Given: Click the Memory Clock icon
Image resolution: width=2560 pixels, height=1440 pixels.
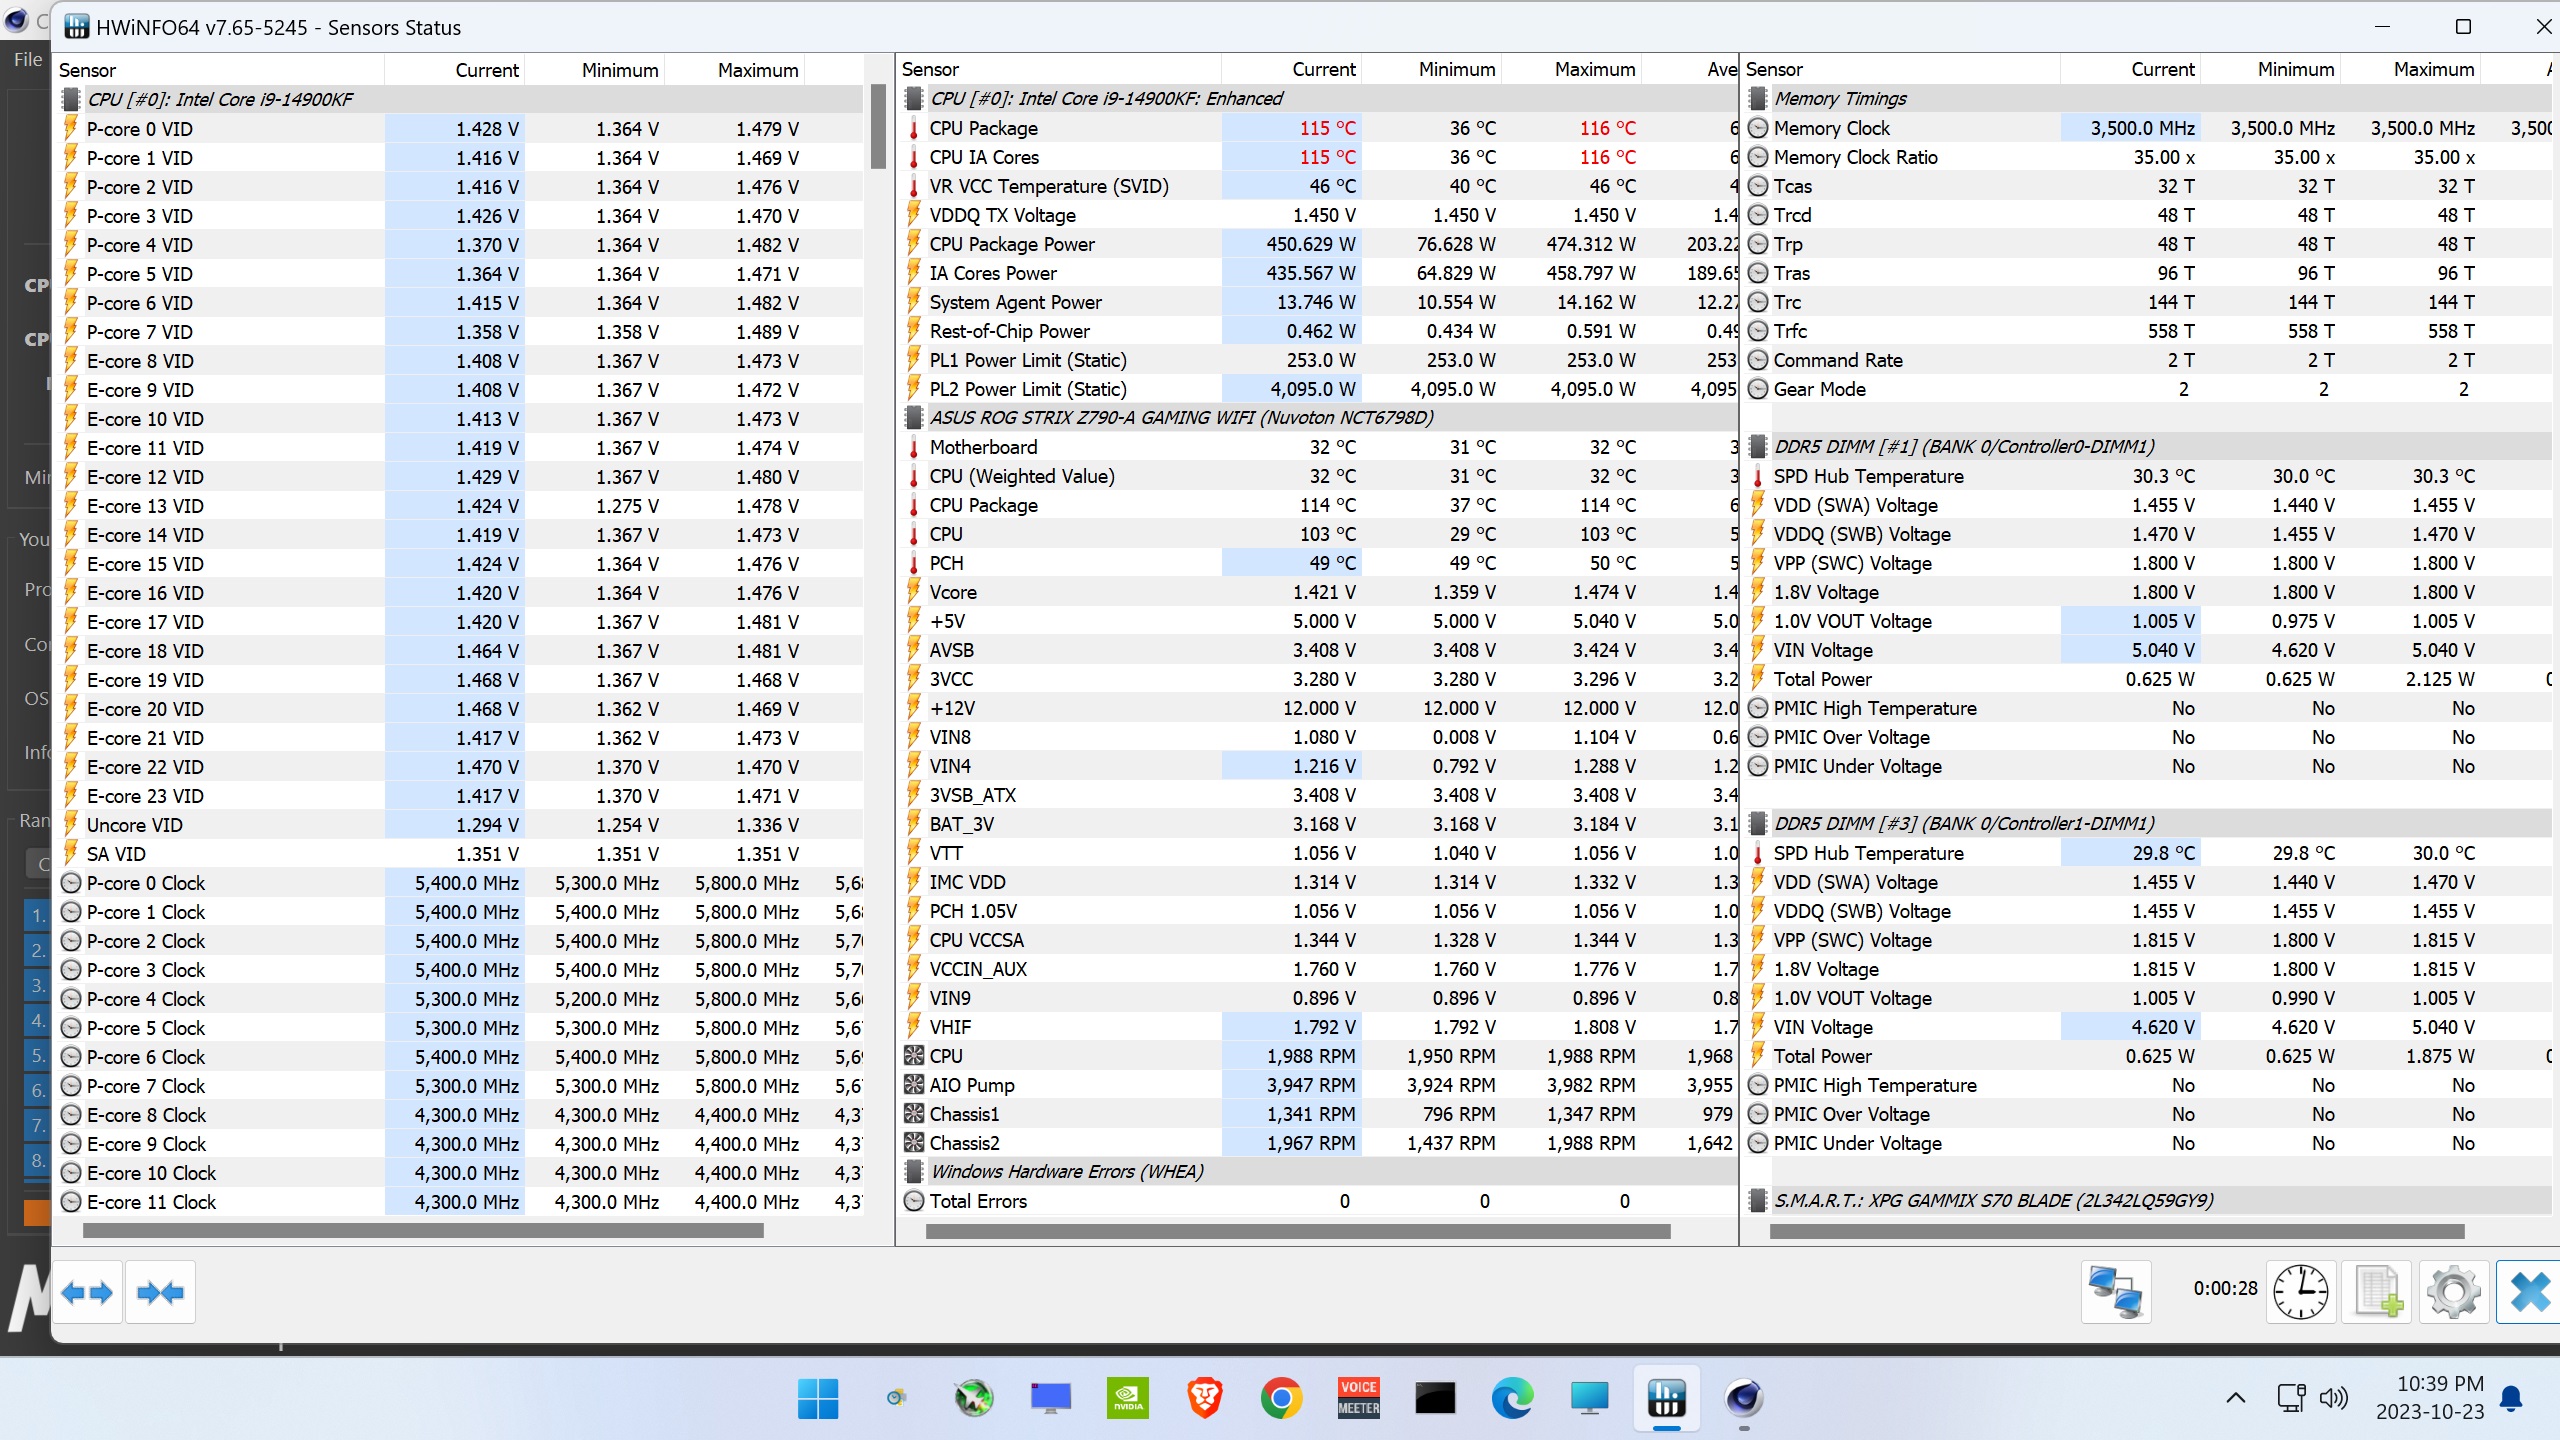Looking at the screenshot, I should [1758, 128].
